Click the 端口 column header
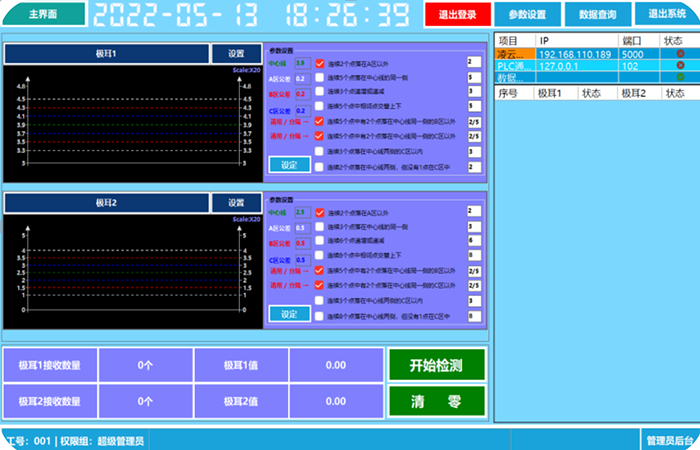 (x=632, y=40)
